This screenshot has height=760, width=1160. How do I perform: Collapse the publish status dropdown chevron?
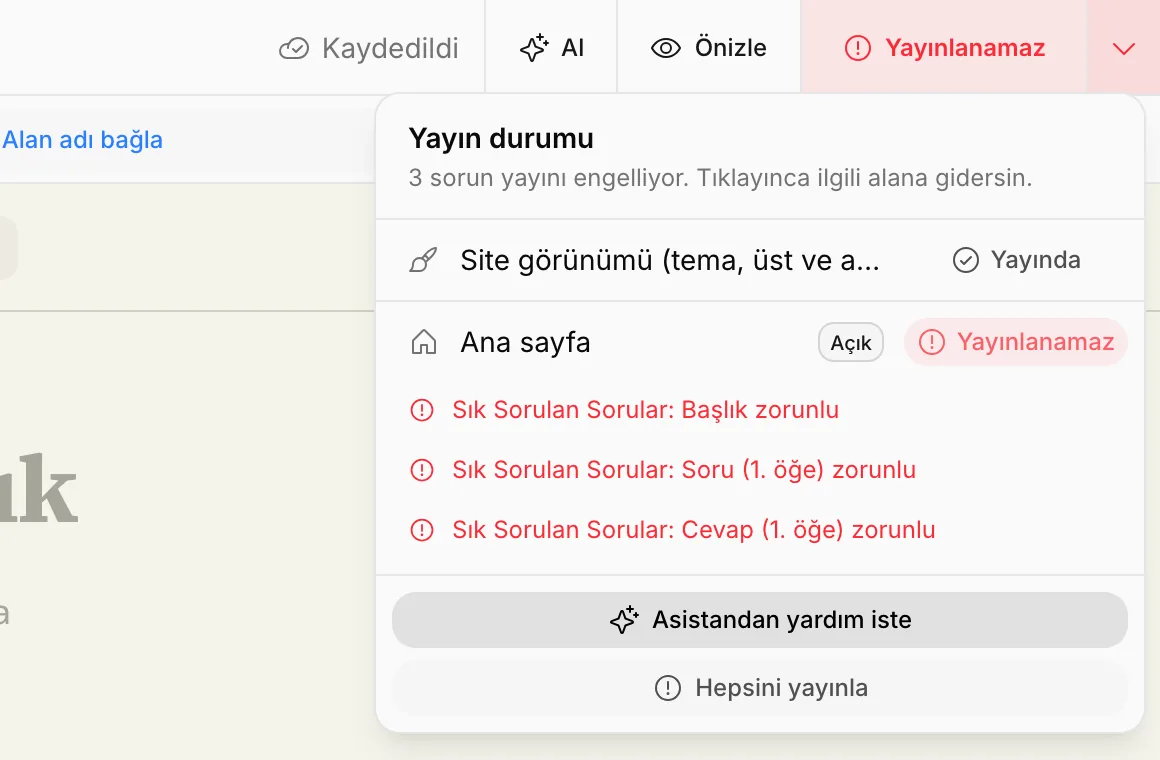1124,49
